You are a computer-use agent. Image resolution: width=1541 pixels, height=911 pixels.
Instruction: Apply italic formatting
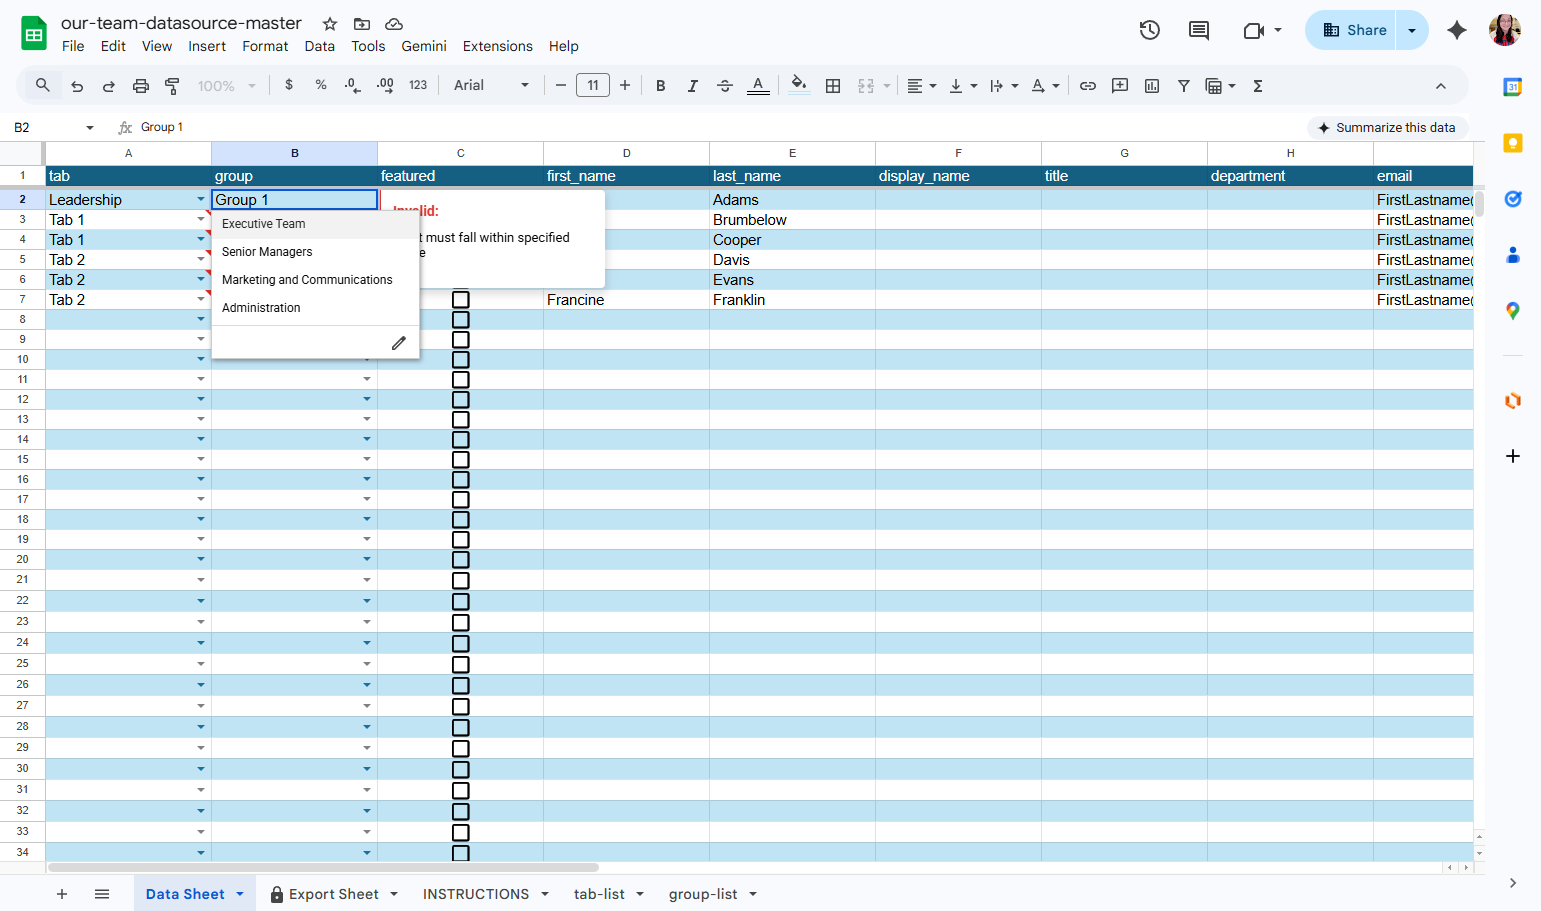click(x=692, y=86)
